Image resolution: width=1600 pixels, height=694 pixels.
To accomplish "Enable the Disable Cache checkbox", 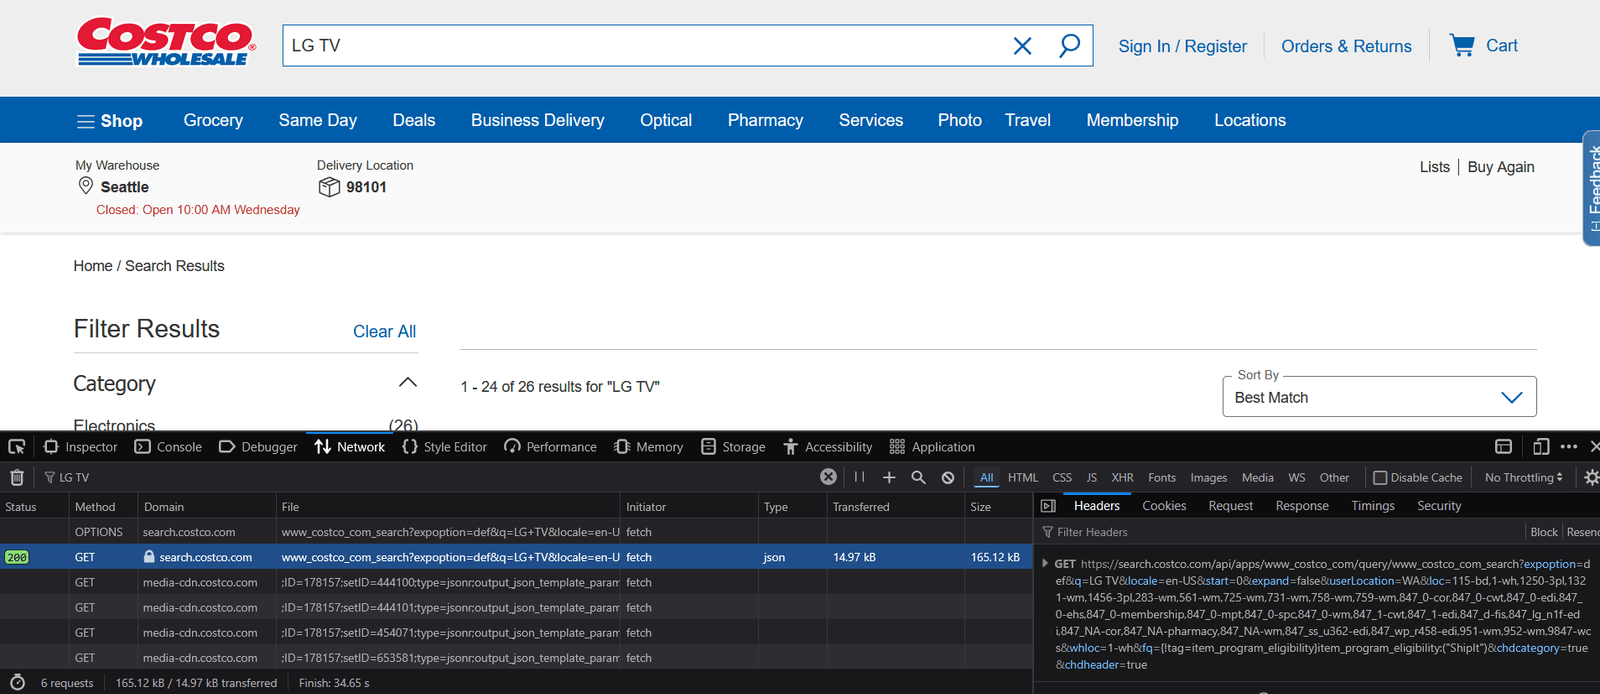I will 1380,478.
